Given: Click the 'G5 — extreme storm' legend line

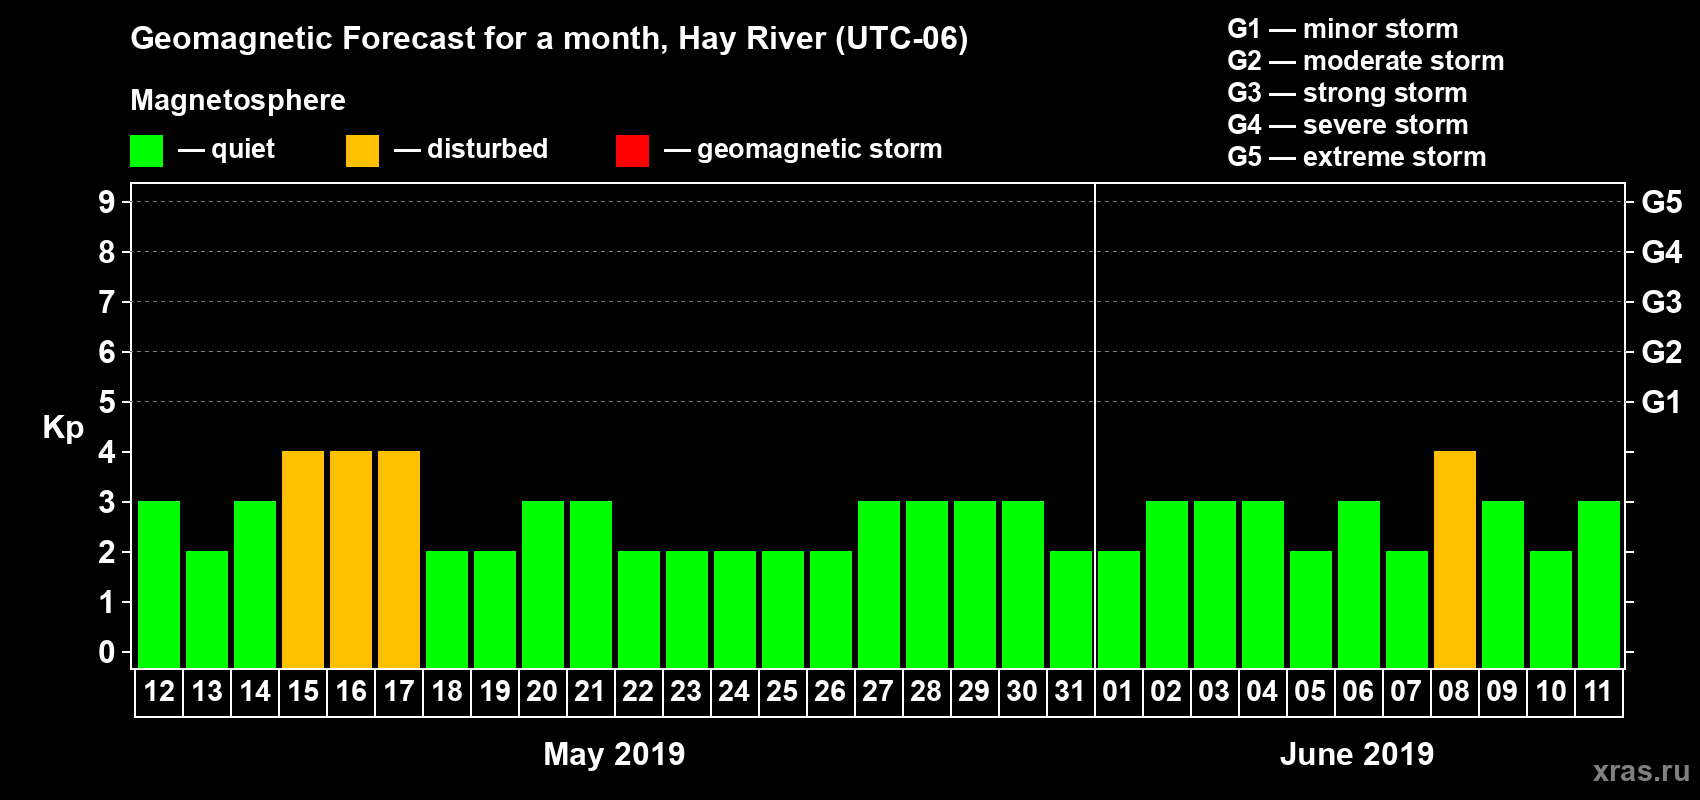Looking at the screenshot, I should [x=1357, y=157].
